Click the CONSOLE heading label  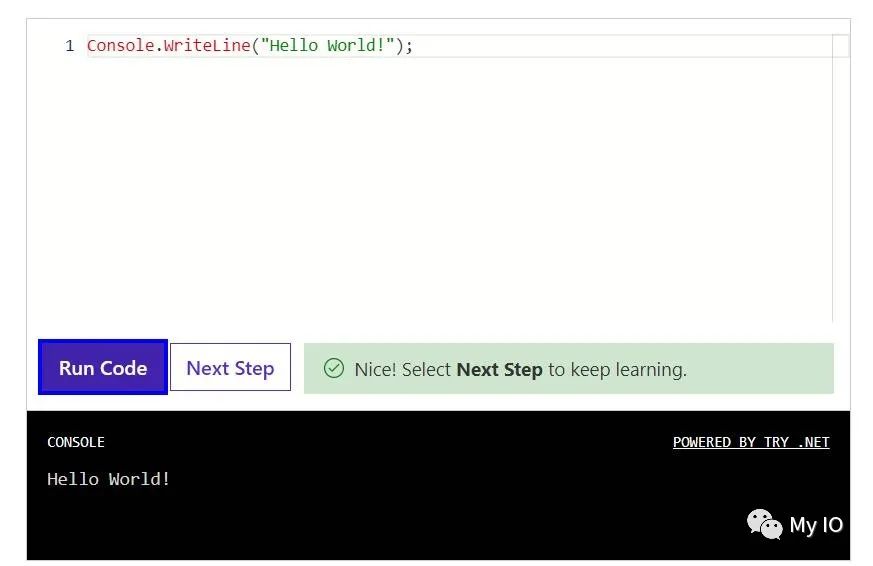(x=76, y=442)
